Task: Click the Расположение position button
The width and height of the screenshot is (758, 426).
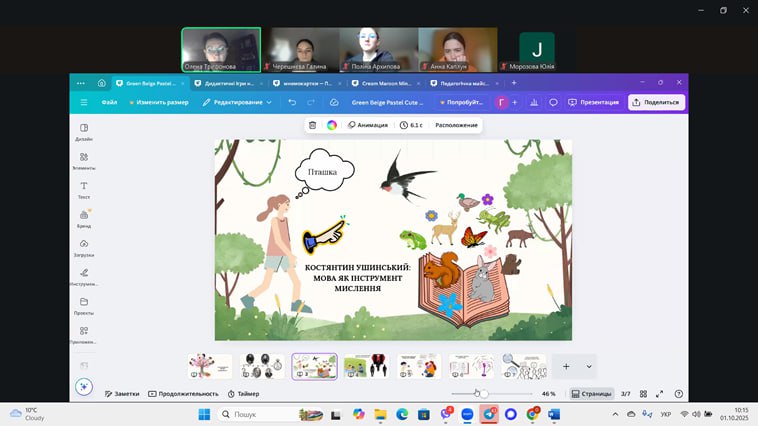Action: pyautogui.click(x=456, y=125)
